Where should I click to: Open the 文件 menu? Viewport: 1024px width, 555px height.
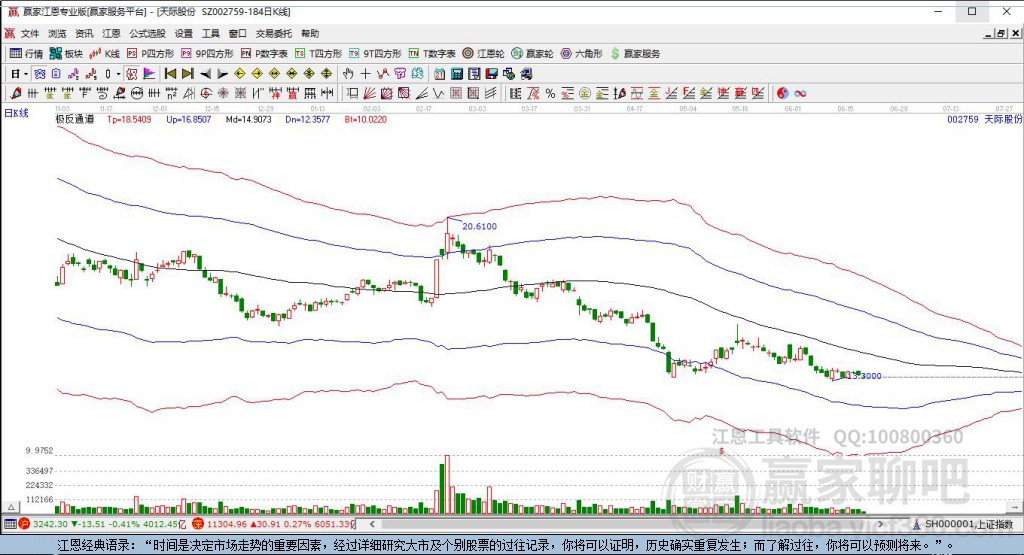point(30,33)
